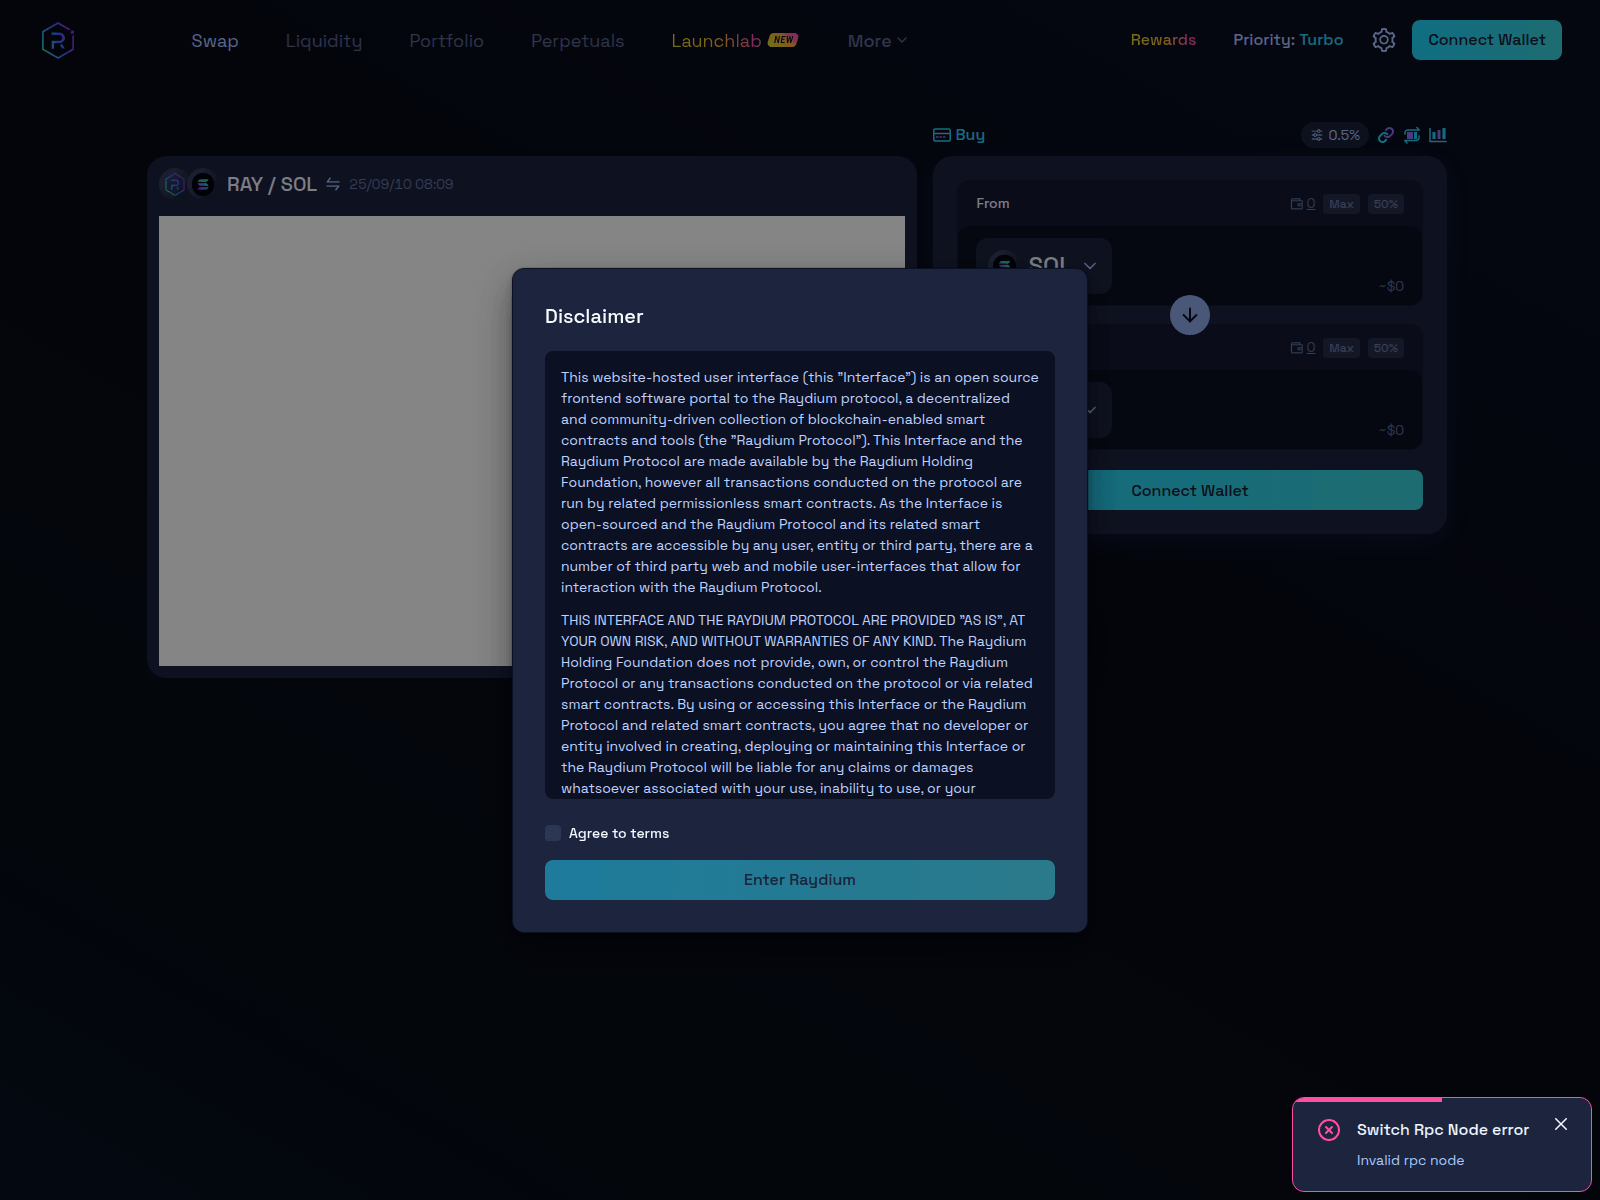The height and width of the screenshot is (1200, 1600).
Task: Click the wallet balance icon in To row
Action: [1297, 348]
